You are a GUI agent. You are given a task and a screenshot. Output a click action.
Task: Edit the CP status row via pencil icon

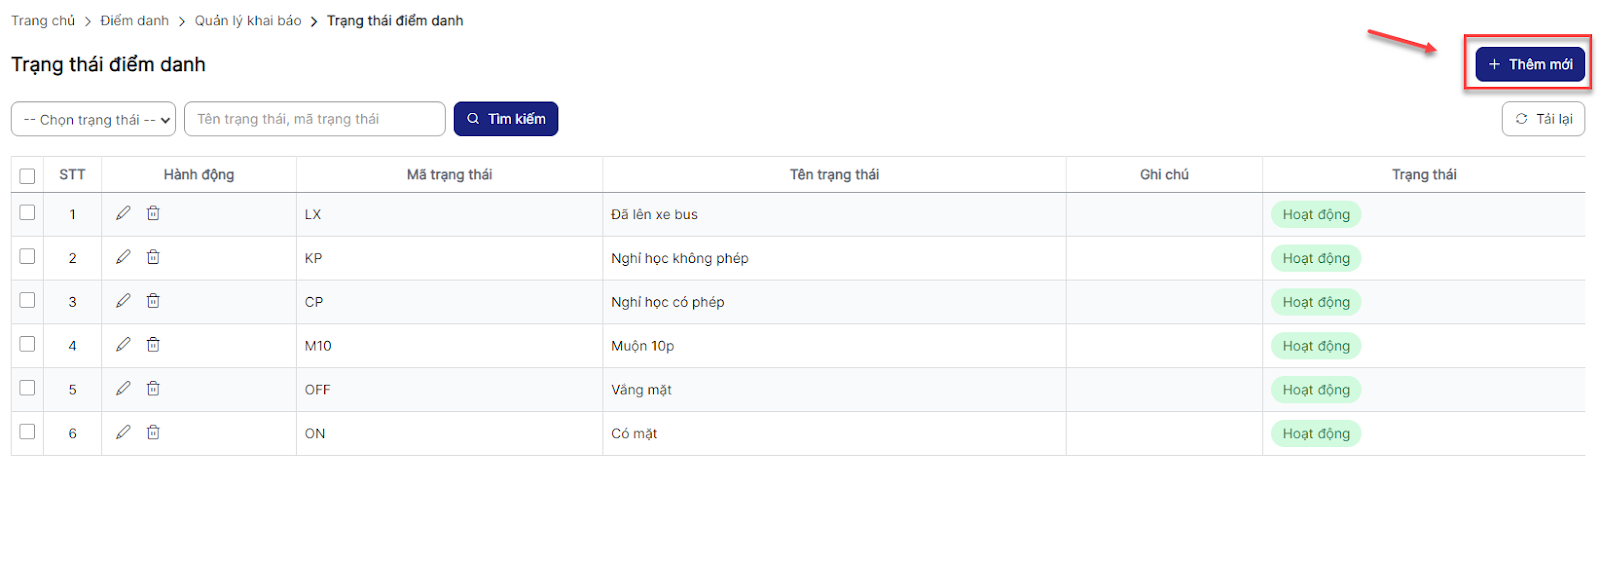123,301
